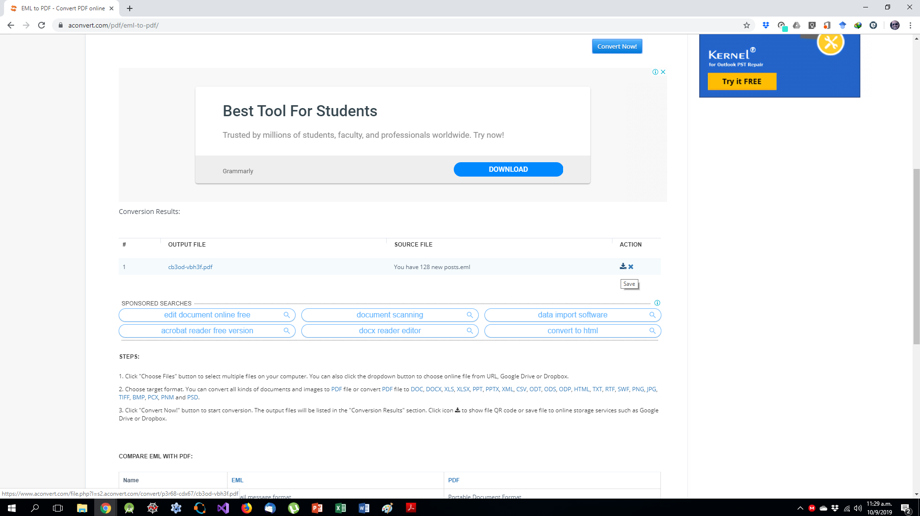The image size is (920, 516).
Task: Open the Windows Start menu
Action: coord(11,508)
